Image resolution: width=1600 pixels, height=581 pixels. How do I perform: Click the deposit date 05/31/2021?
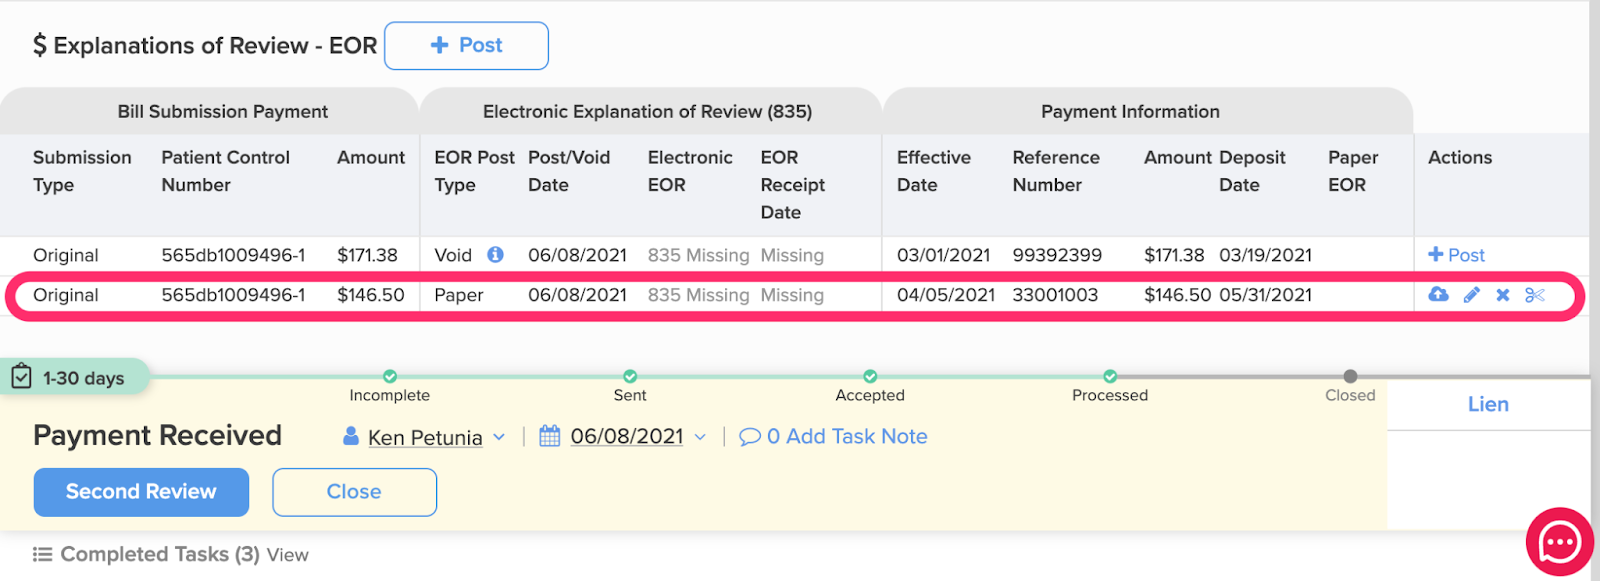click(x=1265, y=295)
